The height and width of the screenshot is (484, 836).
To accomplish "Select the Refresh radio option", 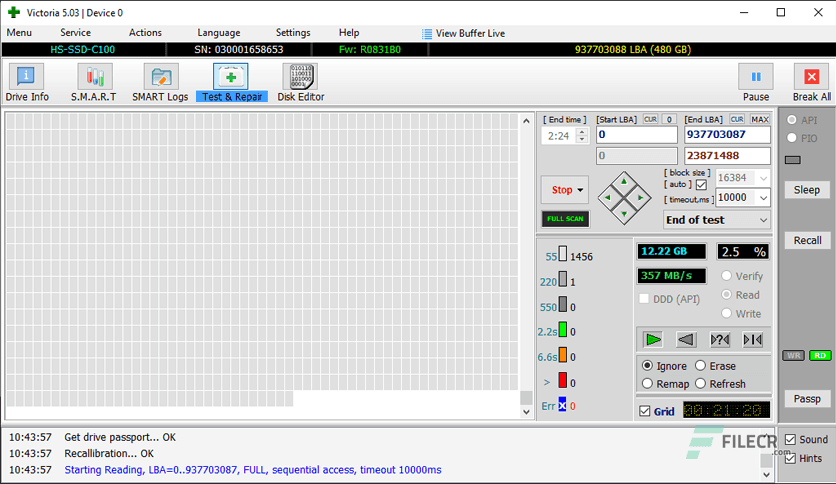I will click(701, 383).
